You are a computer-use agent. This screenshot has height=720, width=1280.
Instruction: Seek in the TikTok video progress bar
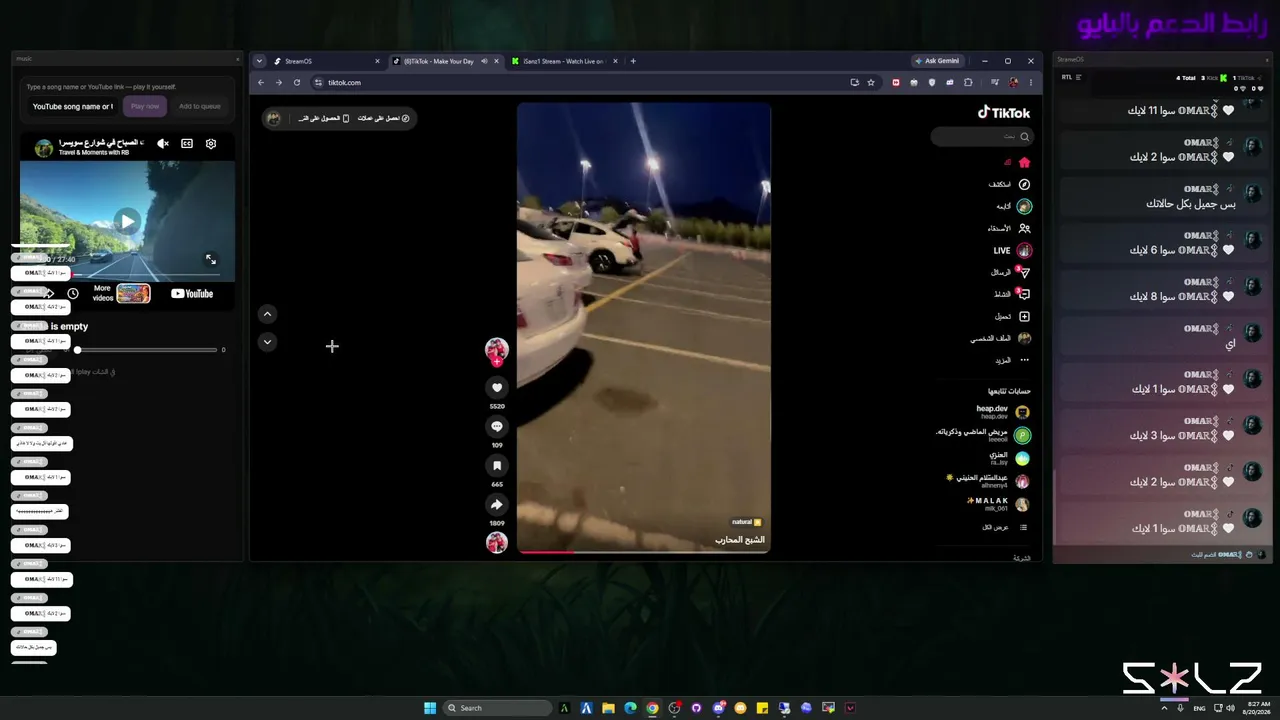(x=644, y=552)
